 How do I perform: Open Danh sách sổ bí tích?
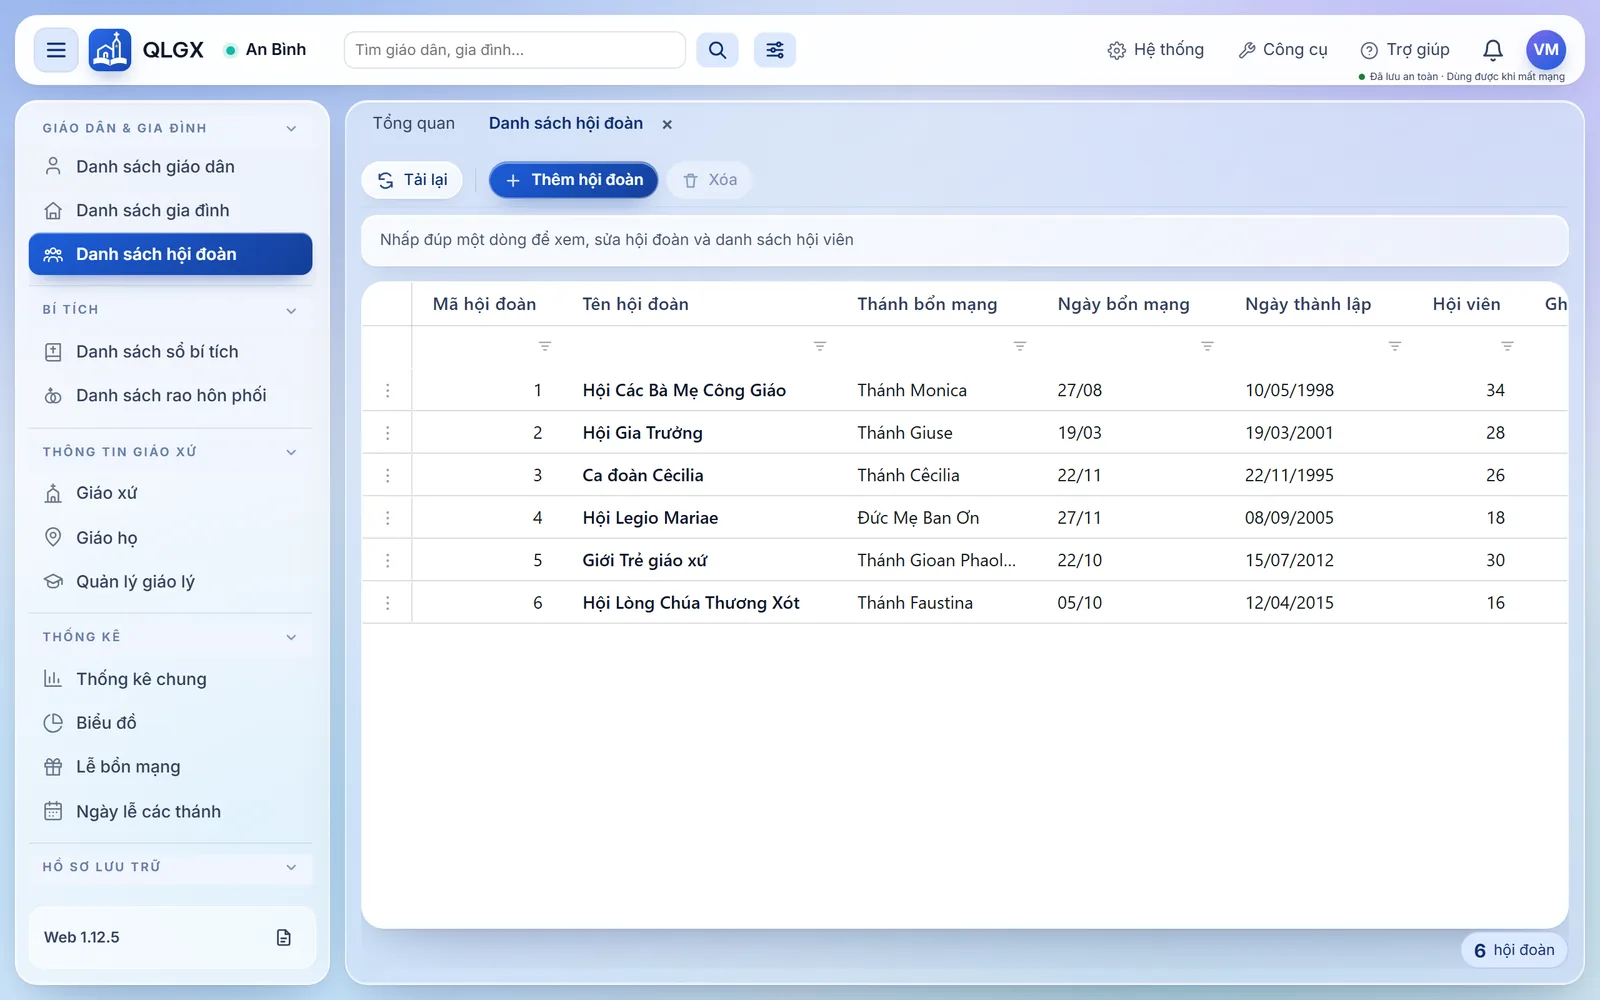click(171, 352)
